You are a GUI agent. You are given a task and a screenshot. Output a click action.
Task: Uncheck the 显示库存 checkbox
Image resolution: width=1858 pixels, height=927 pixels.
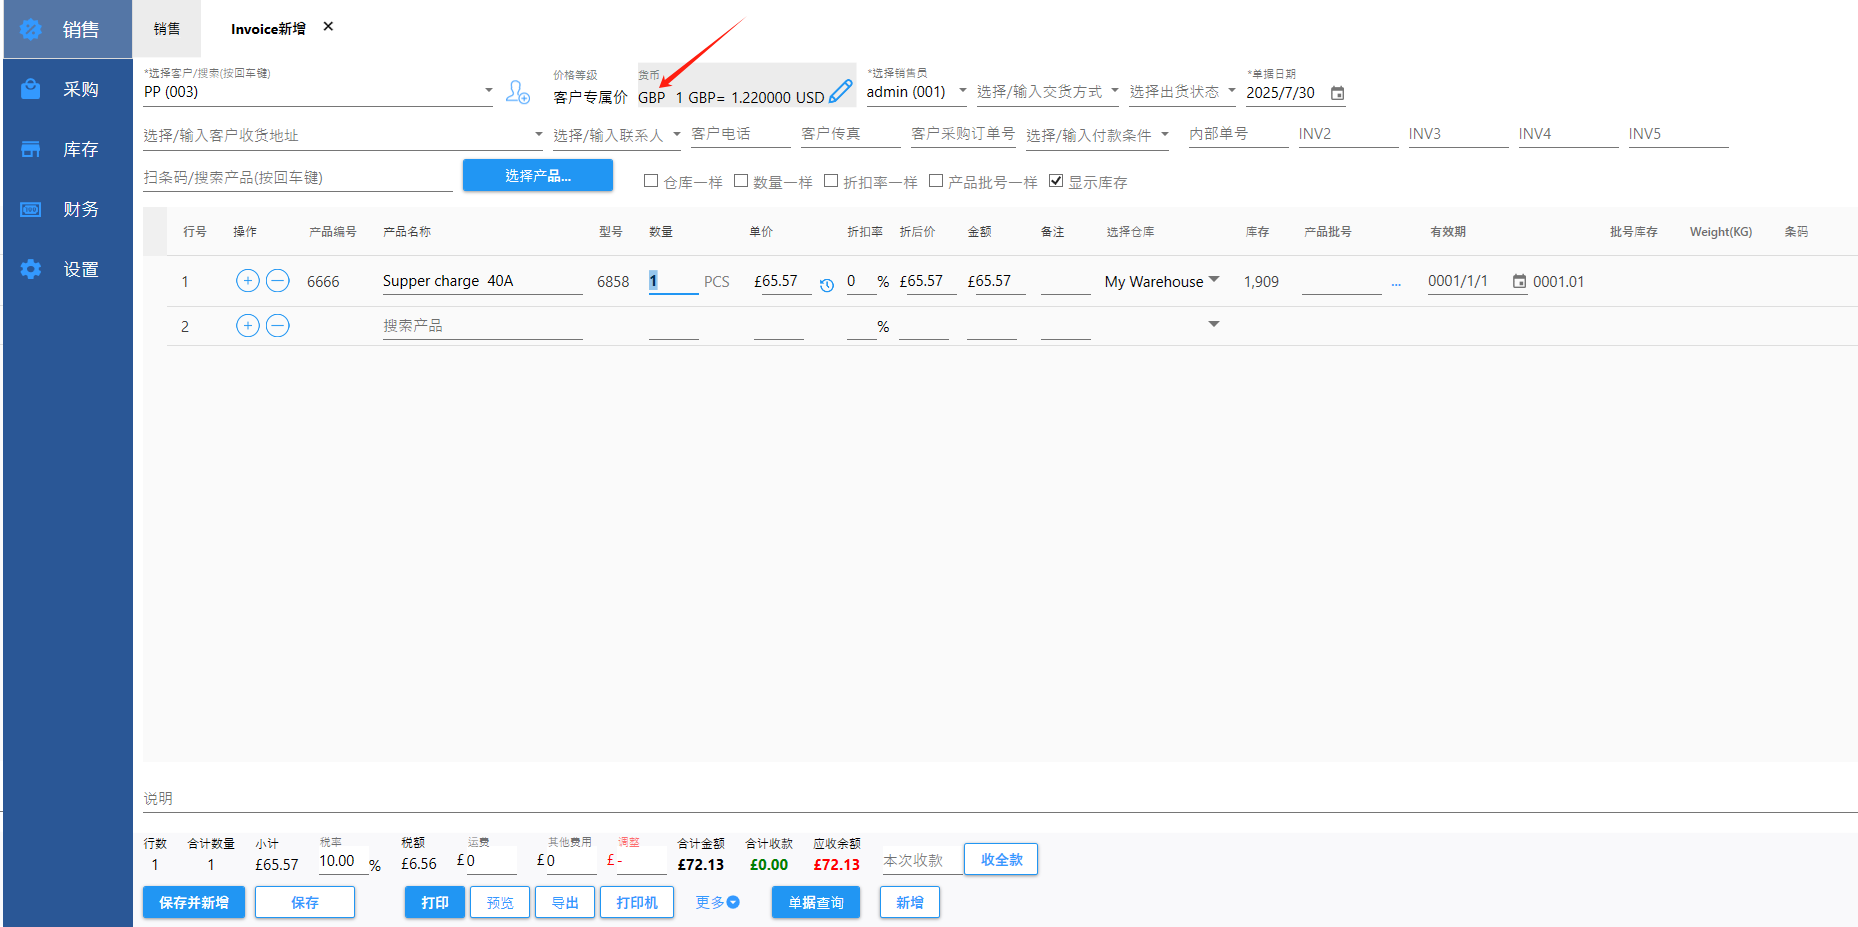coord(1056,181)
